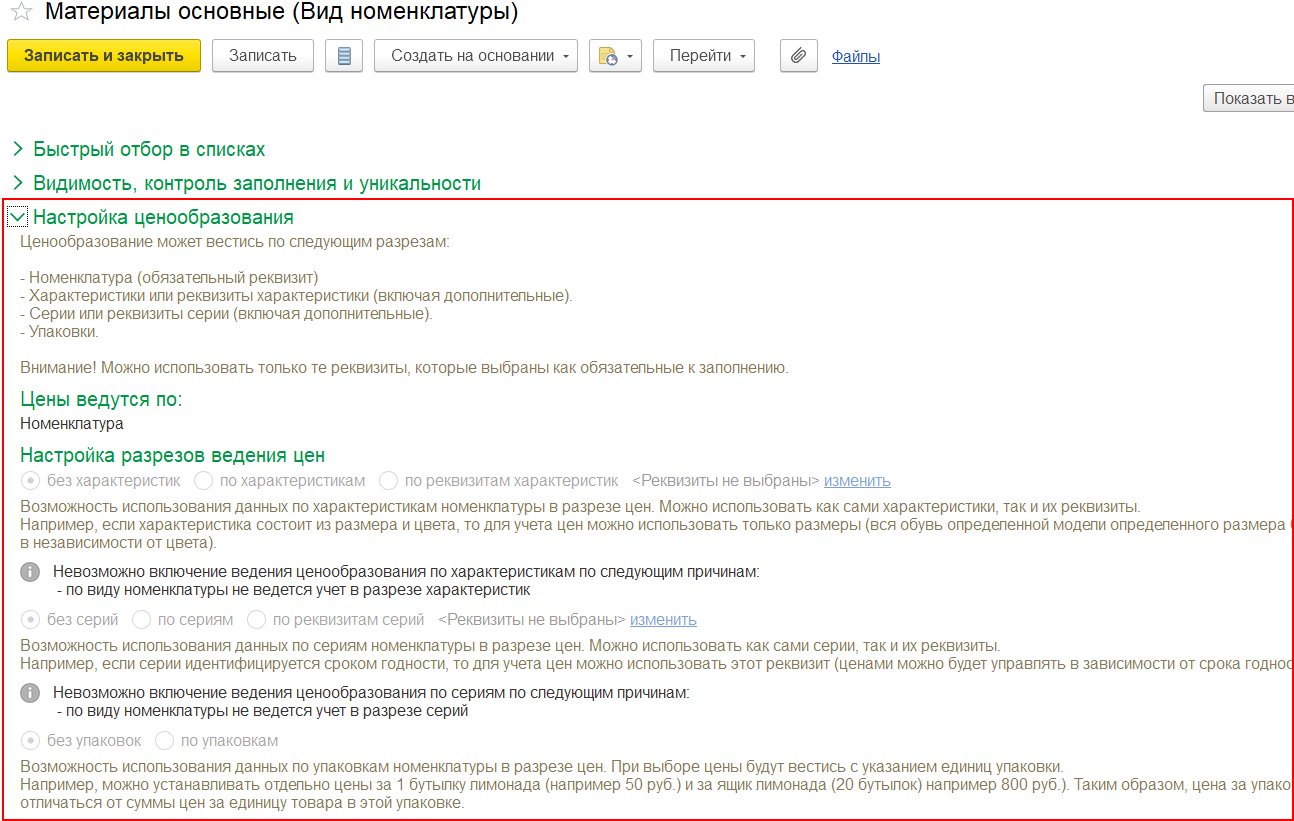The image size is (1294, 821).
Task: Collapse the Настройка ценообразования section
Action: pyautogui.click(x=18, y=217)
